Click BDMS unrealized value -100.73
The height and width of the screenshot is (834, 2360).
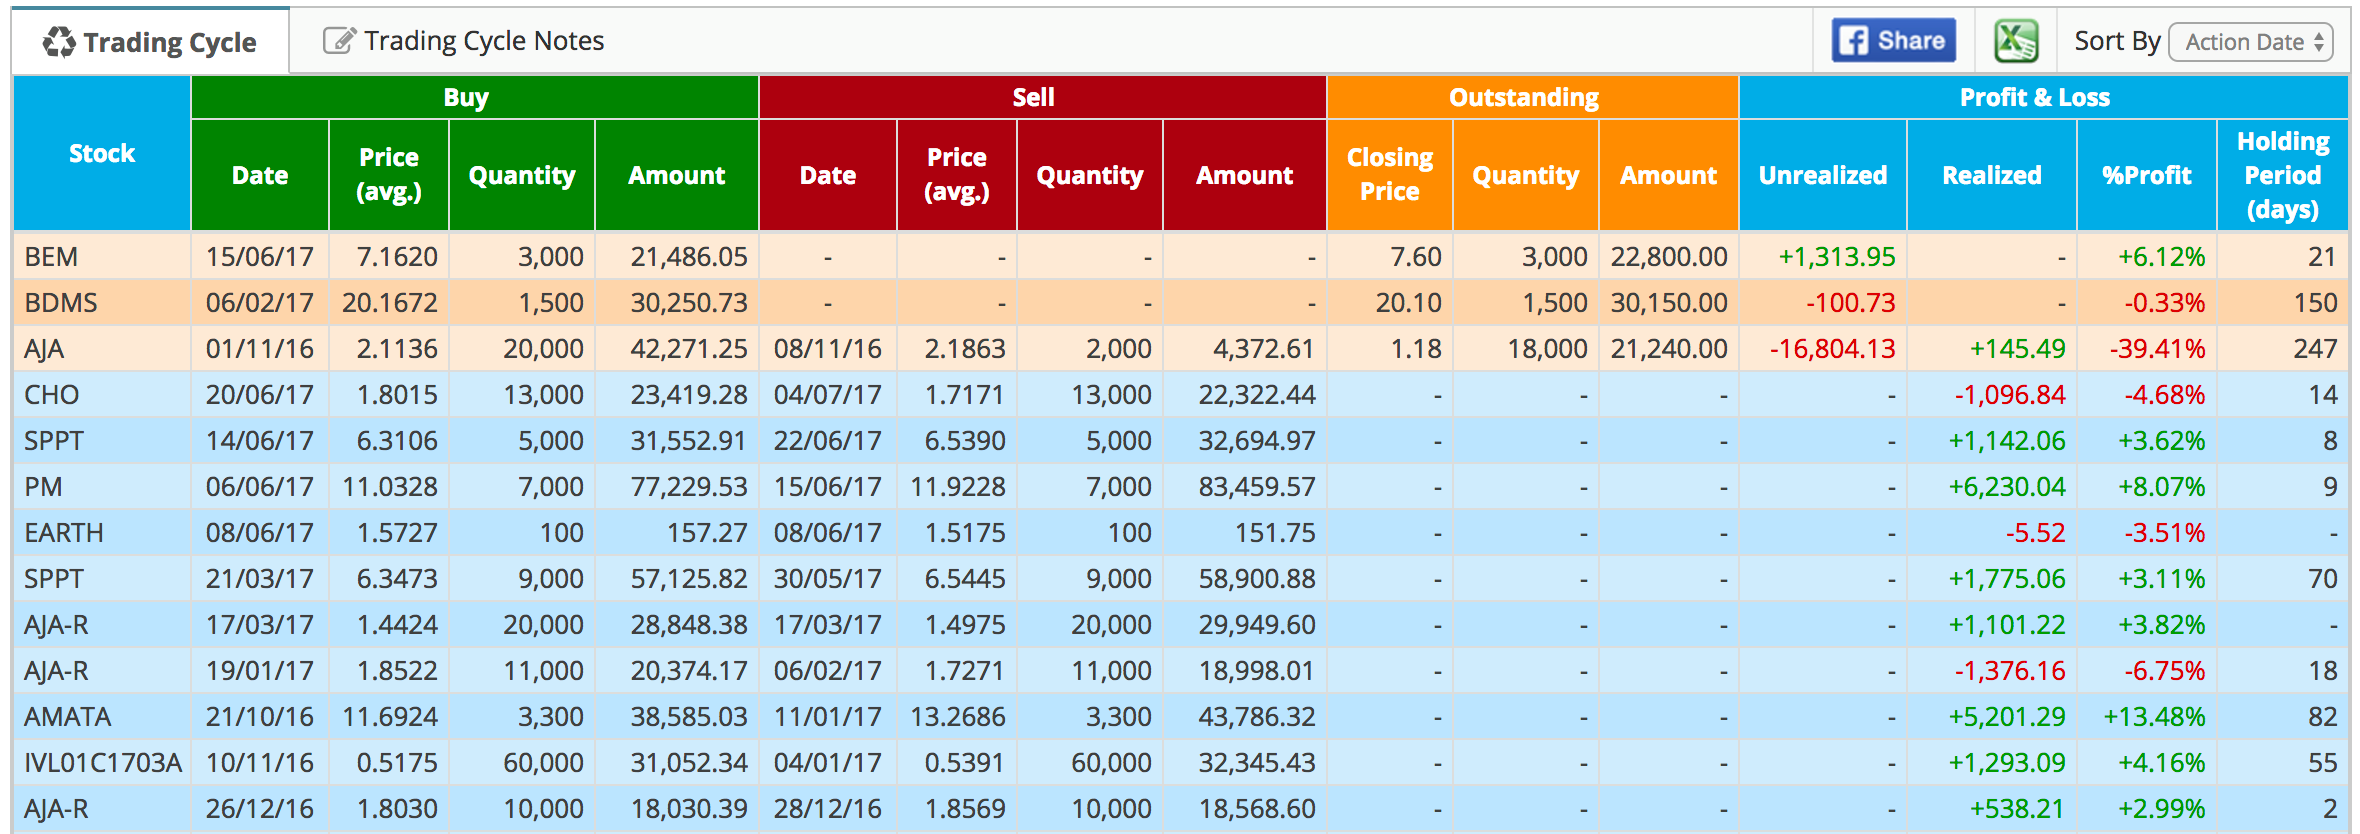(x=1850, y=303)
